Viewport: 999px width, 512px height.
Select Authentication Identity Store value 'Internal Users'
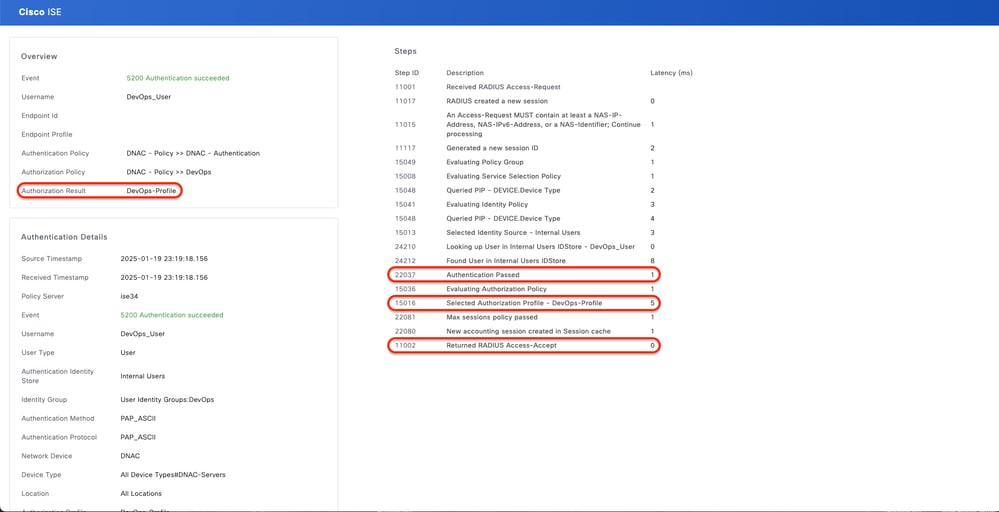point(141,376)
